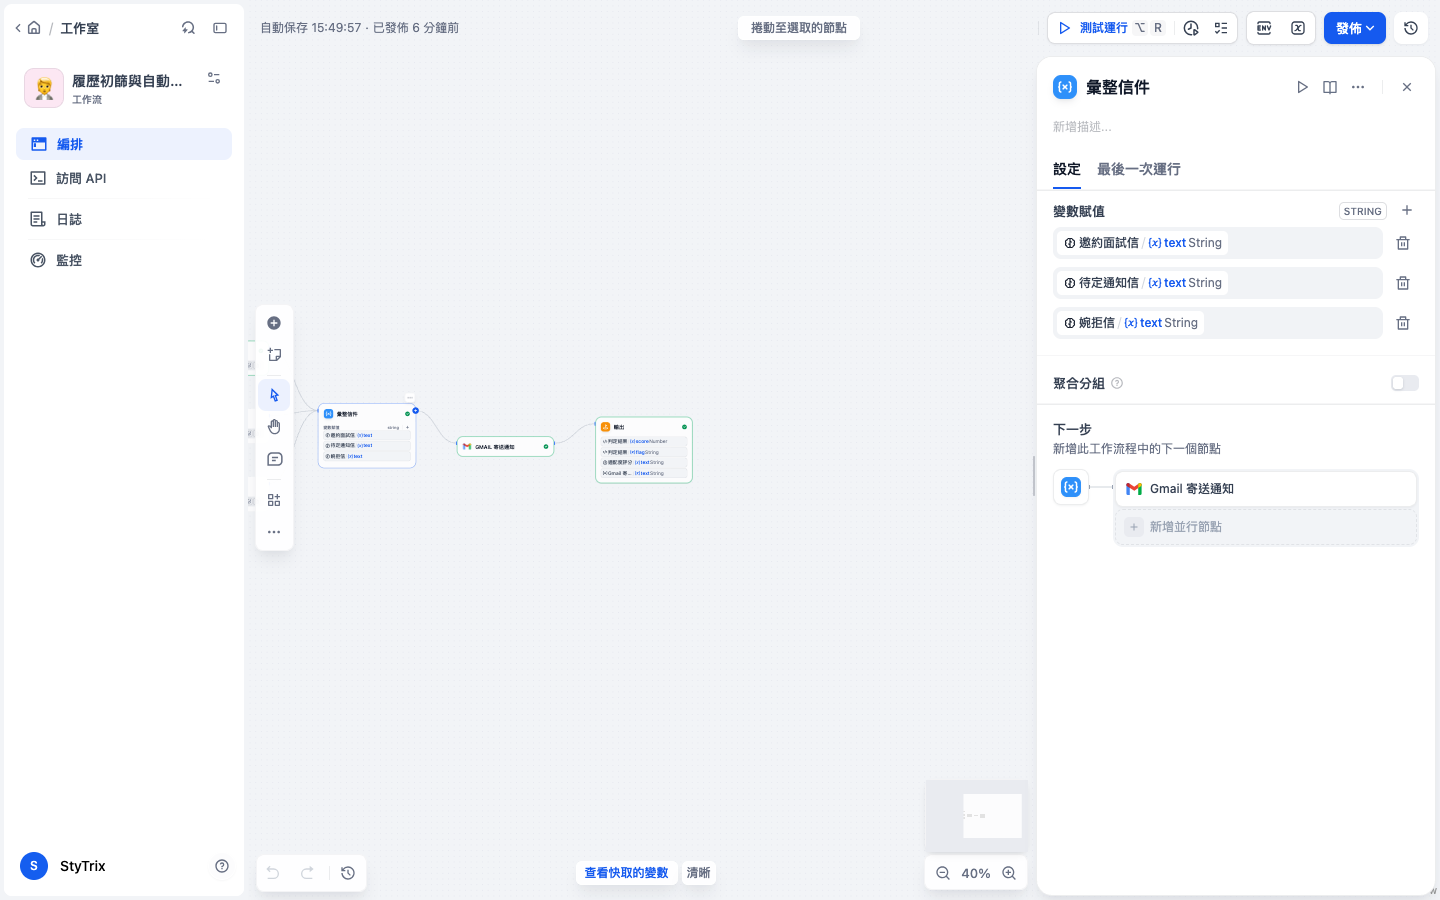
Task: Open the version history icon beside 發佈
Action: (x=1411, y=28)
